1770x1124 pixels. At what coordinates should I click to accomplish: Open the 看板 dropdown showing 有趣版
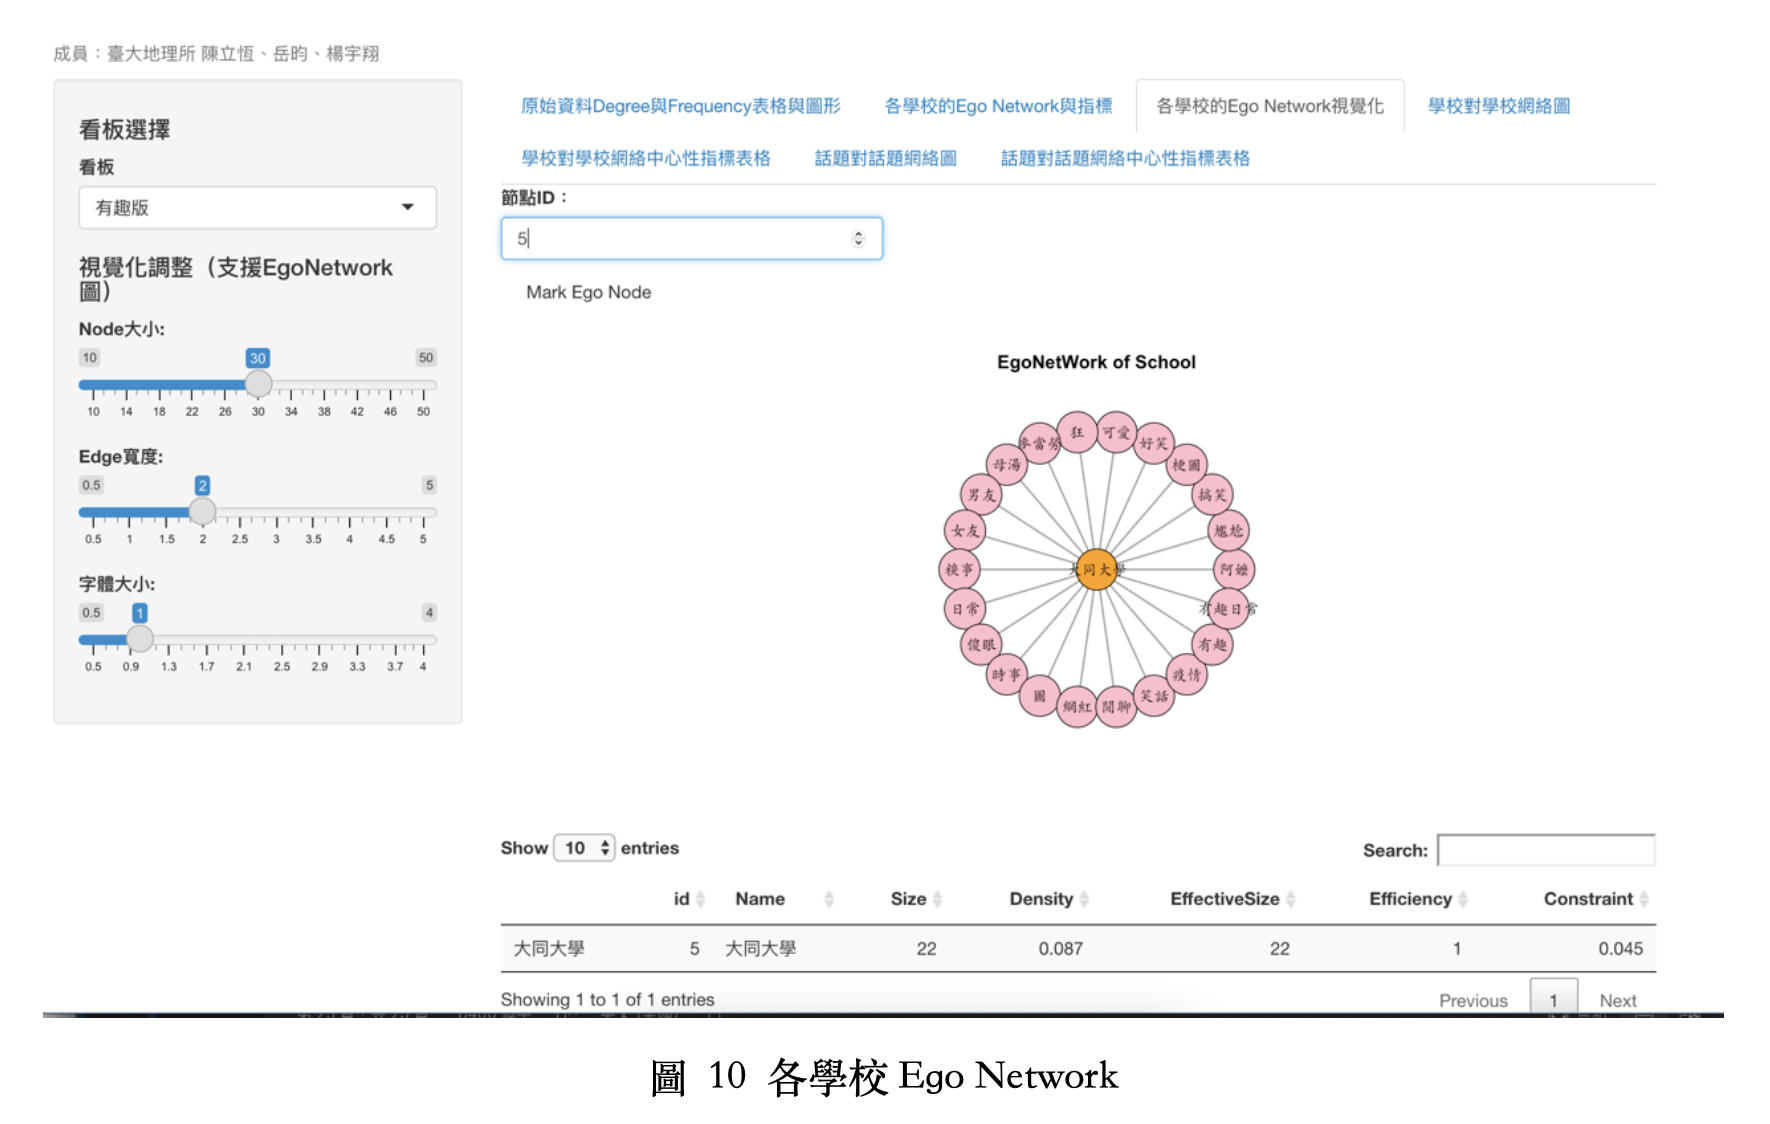257,208
